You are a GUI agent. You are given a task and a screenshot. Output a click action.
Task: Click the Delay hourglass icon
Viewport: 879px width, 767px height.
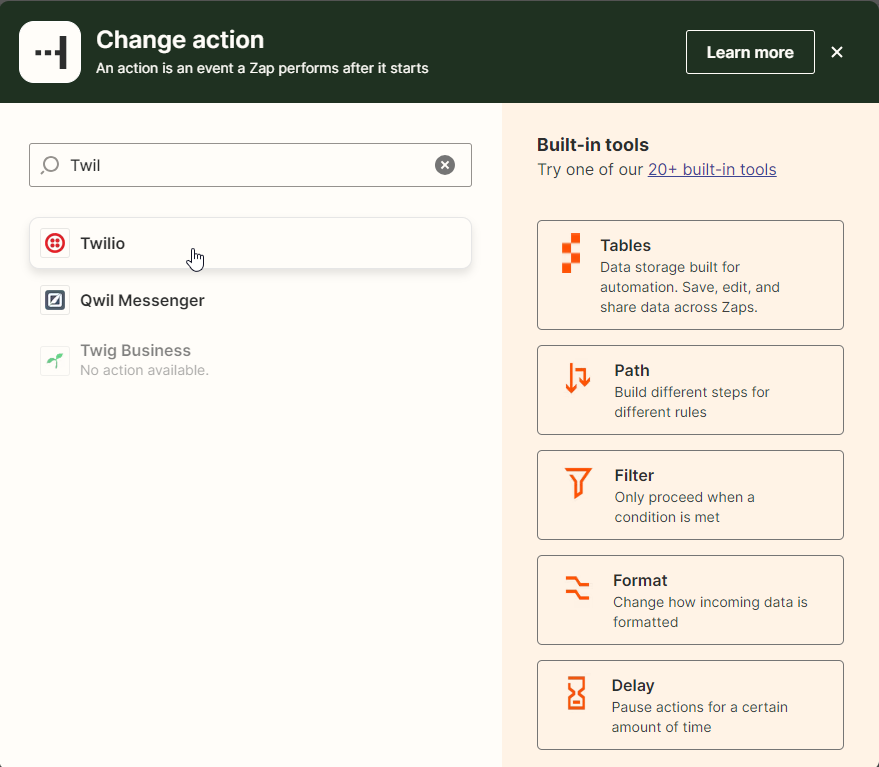576,693
